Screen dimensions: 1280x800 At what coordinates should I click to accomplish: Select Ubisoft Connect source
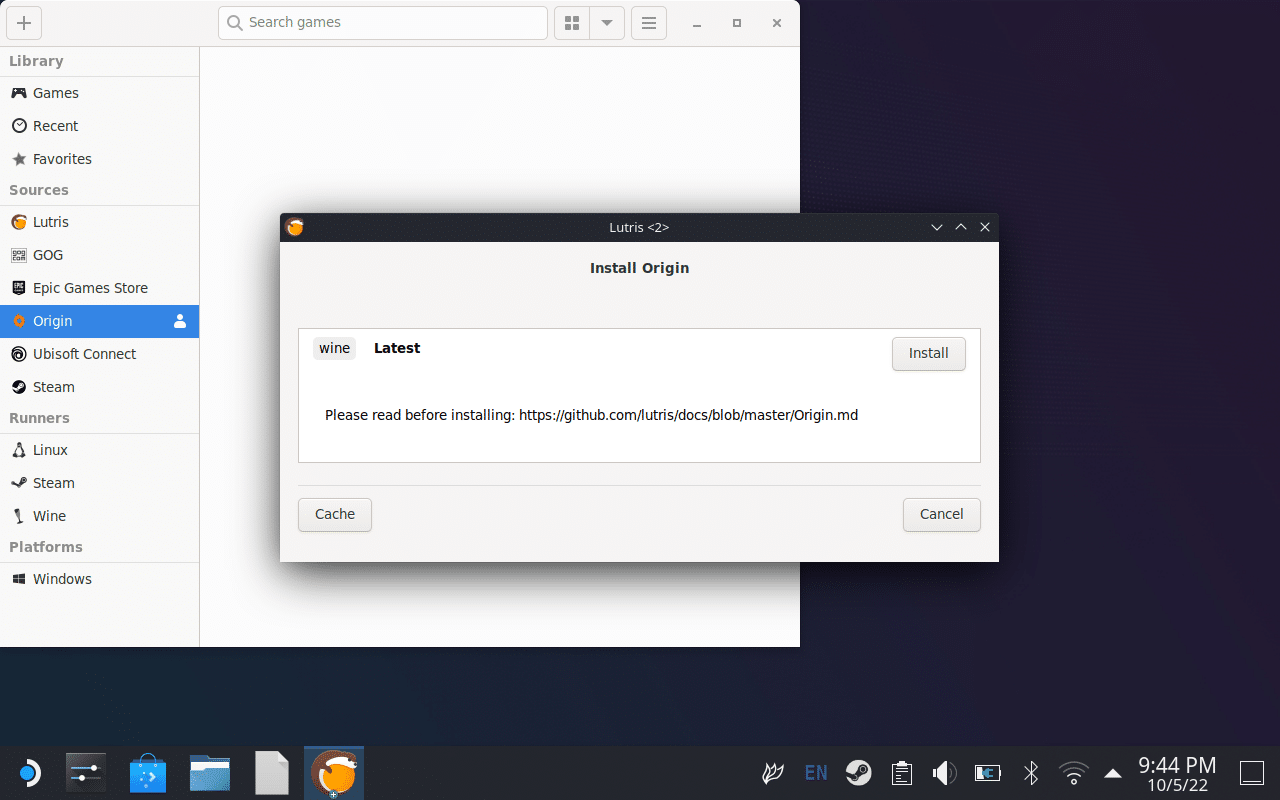click(99, 354)
